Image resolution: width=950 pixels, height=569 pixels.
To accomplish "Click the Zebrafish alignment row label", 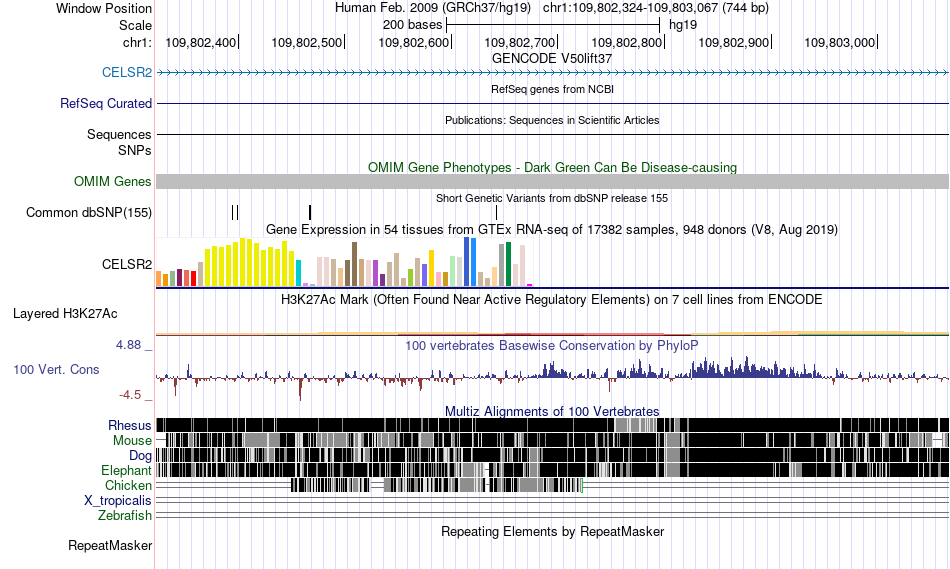I will click(125, 516).
